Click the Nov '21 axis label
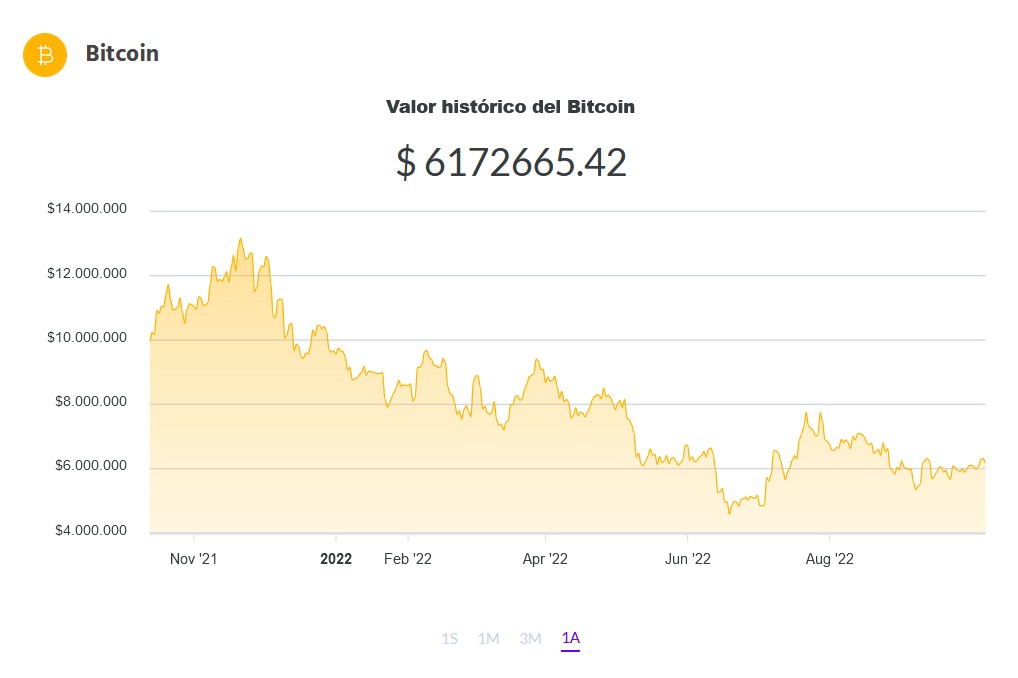The image size is (1018, 678). coord(194,559)
